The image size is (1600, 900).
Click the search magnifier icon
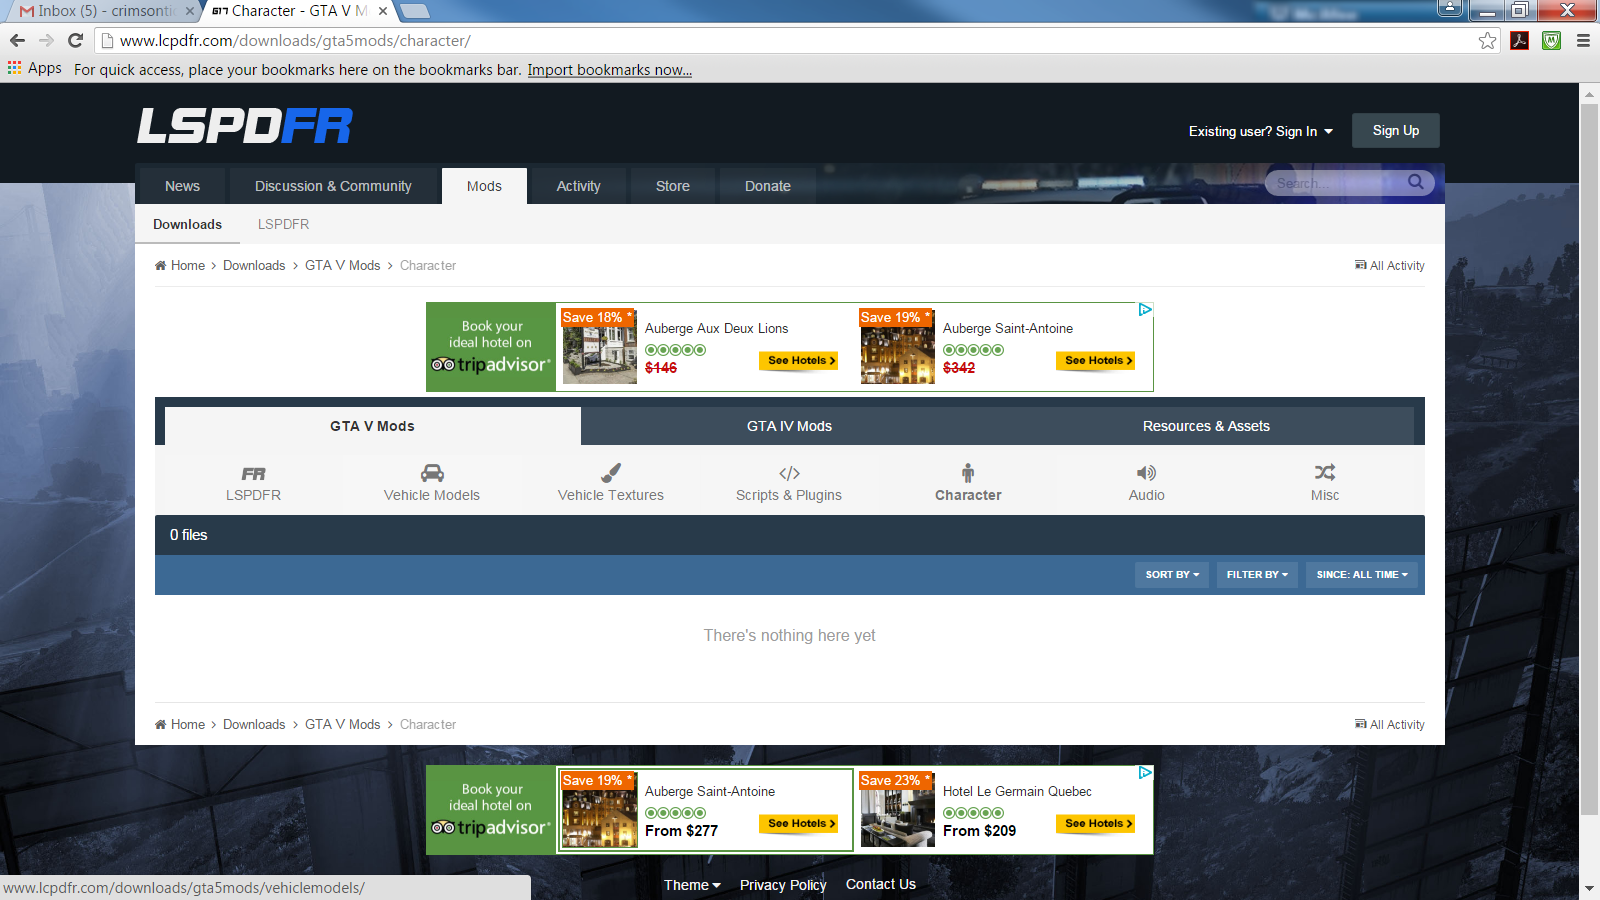pyautogui.click(x=1415, y=182)
